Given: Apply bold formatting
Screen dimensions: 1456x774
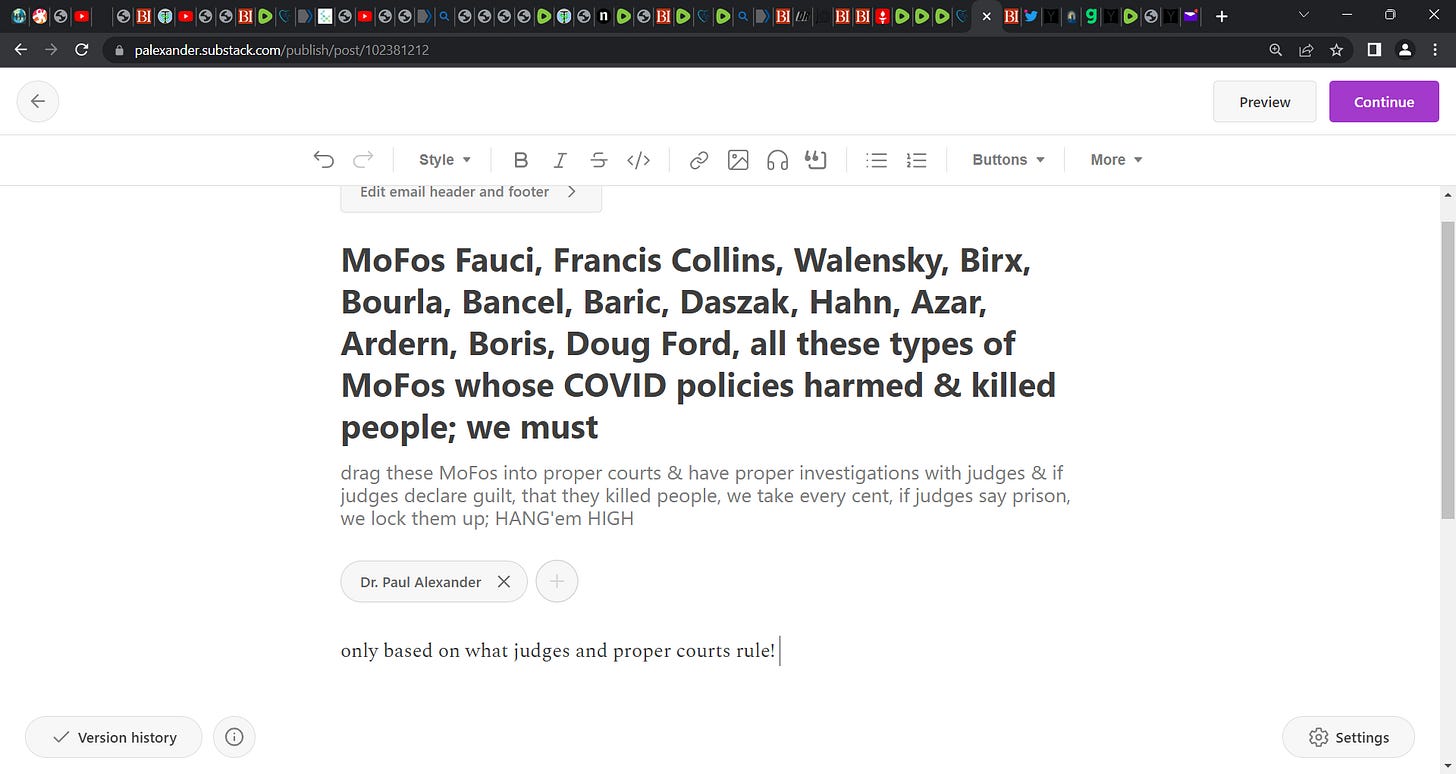Looking at the screenshot, I should [x=520, y=160].
